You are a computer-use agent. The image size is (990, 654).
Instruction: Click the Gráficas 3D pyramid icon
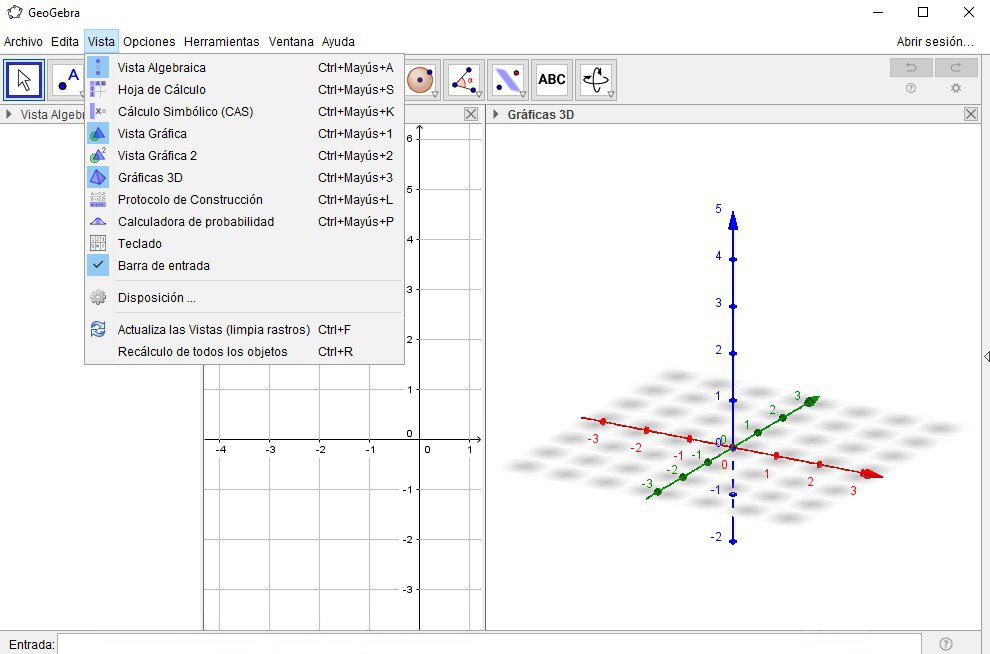point(98,177)
